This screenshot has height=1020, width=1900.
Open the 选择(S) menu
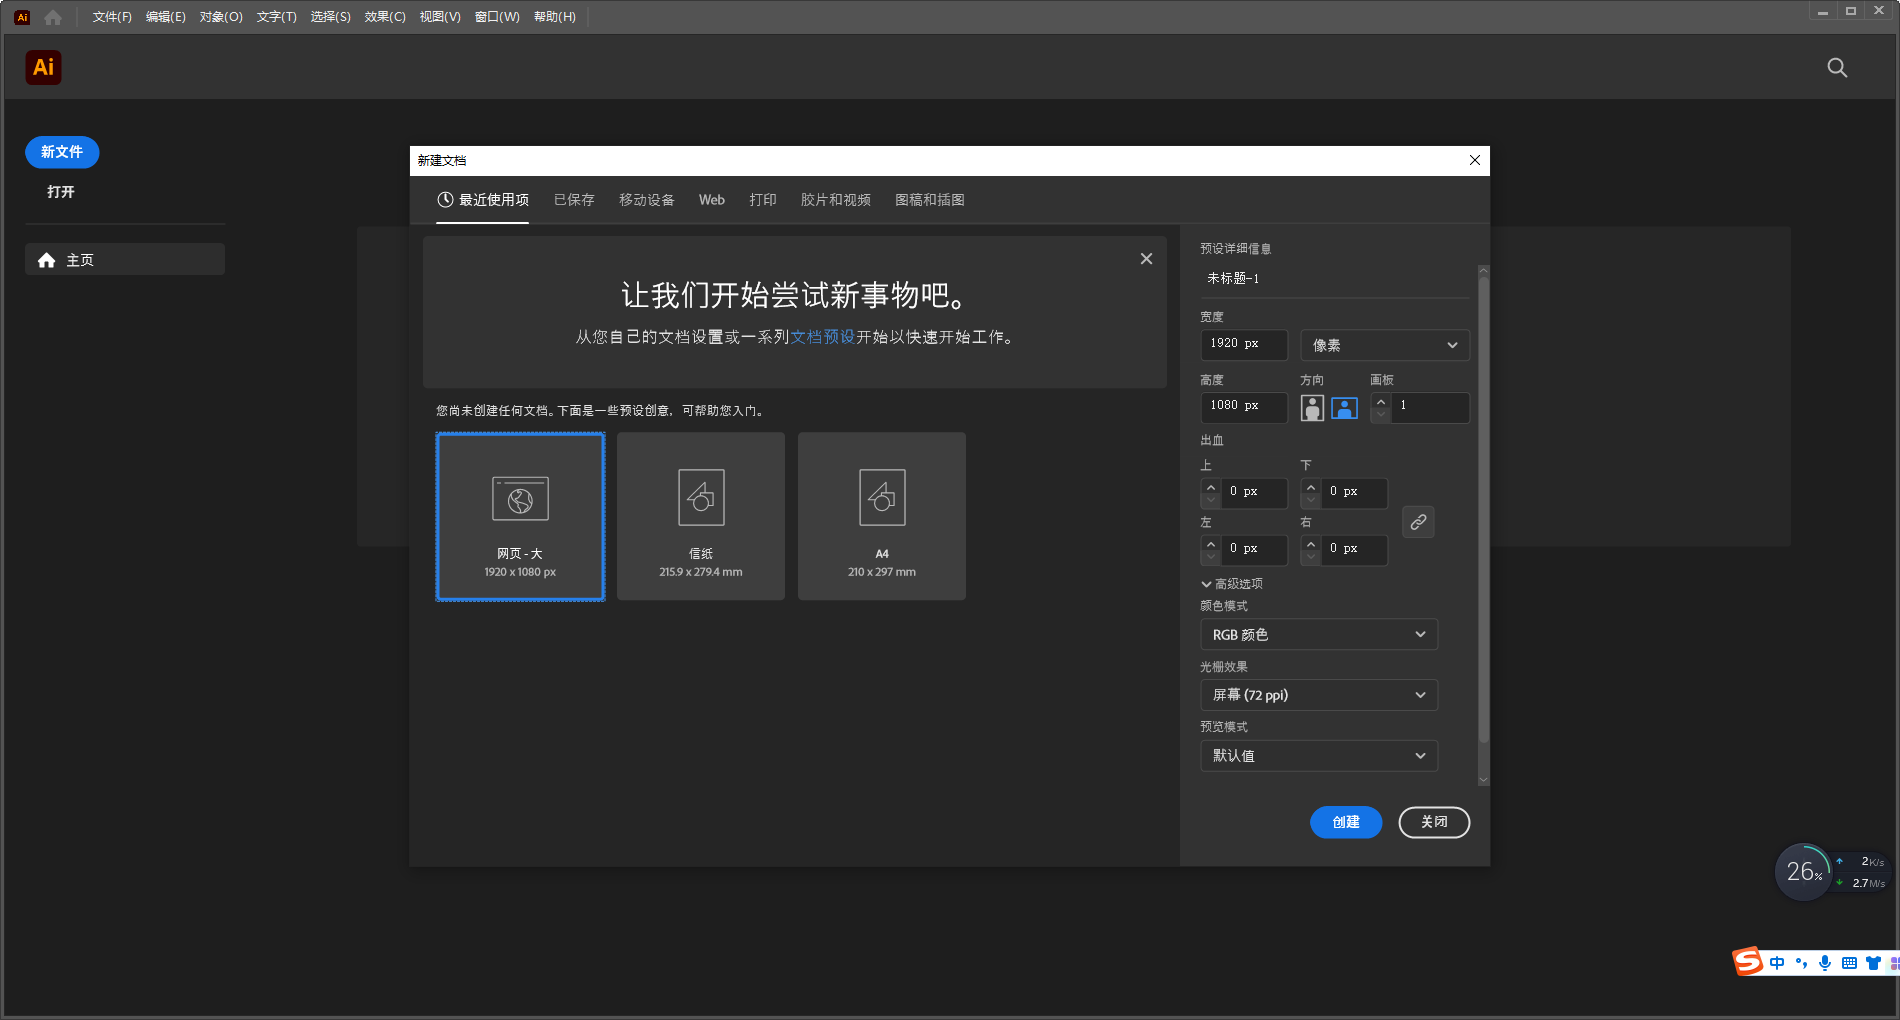(330, 17)
